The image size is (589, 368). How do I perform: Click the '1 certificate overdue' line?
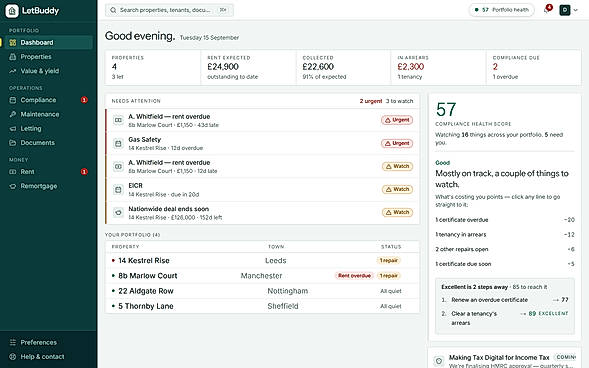[x=505, y=220]
